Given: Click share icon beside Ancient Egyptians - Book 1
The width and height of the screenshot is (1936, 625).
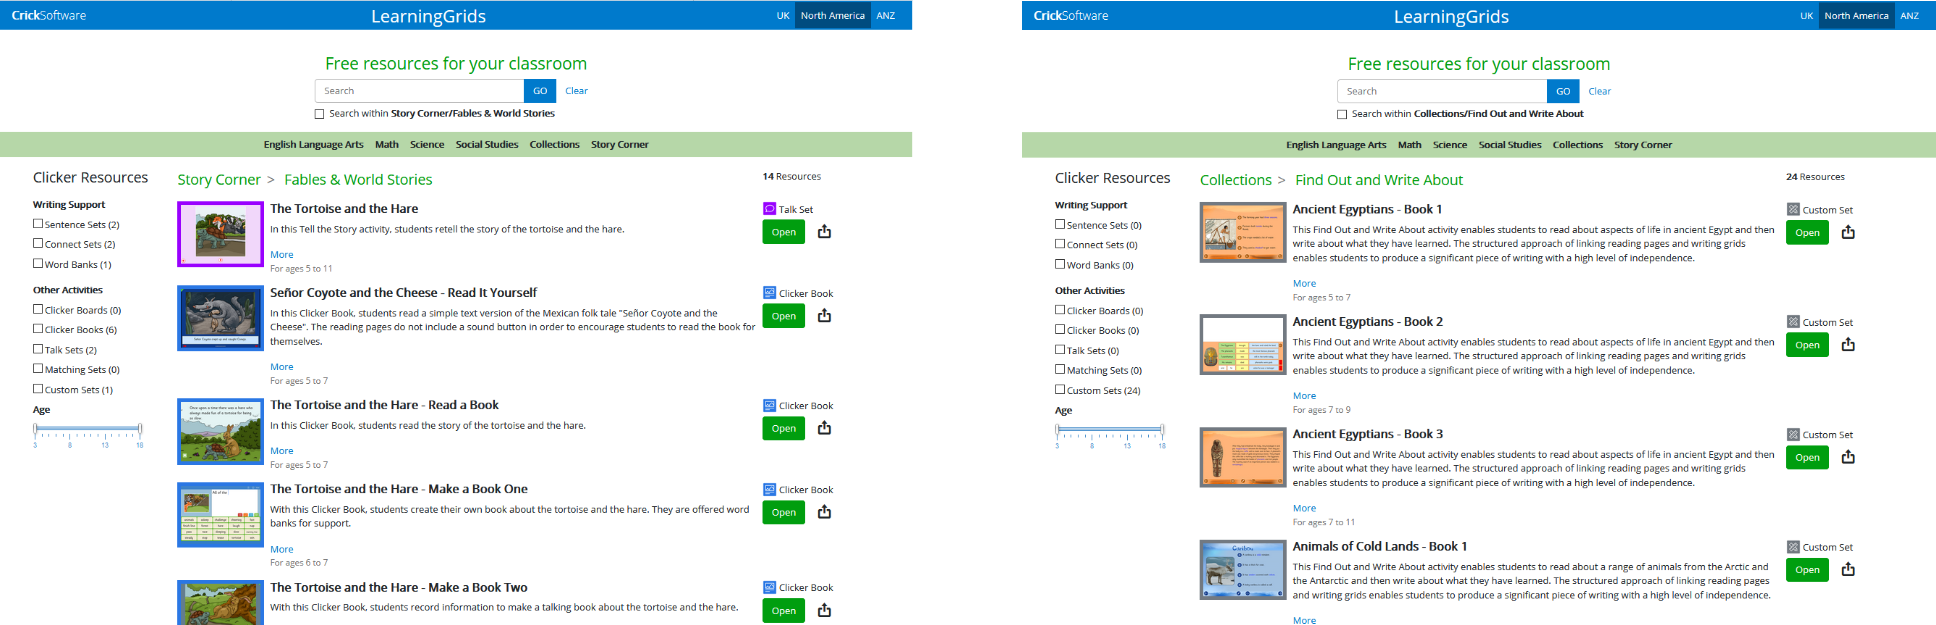Looking at the screenshot, I should (x=1848, y=233).
